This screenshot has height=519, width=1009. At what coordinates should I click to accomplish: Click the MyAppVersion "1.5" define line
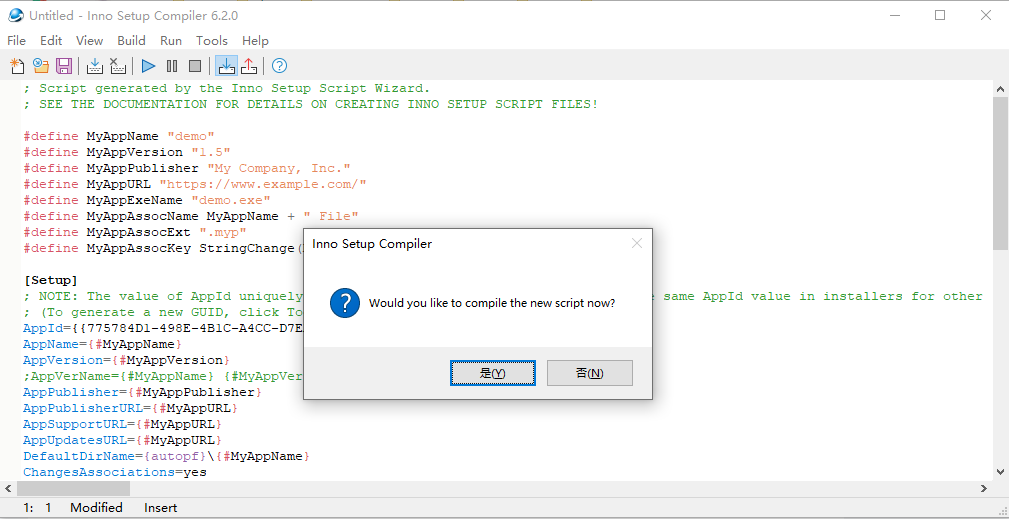(127, 152)
